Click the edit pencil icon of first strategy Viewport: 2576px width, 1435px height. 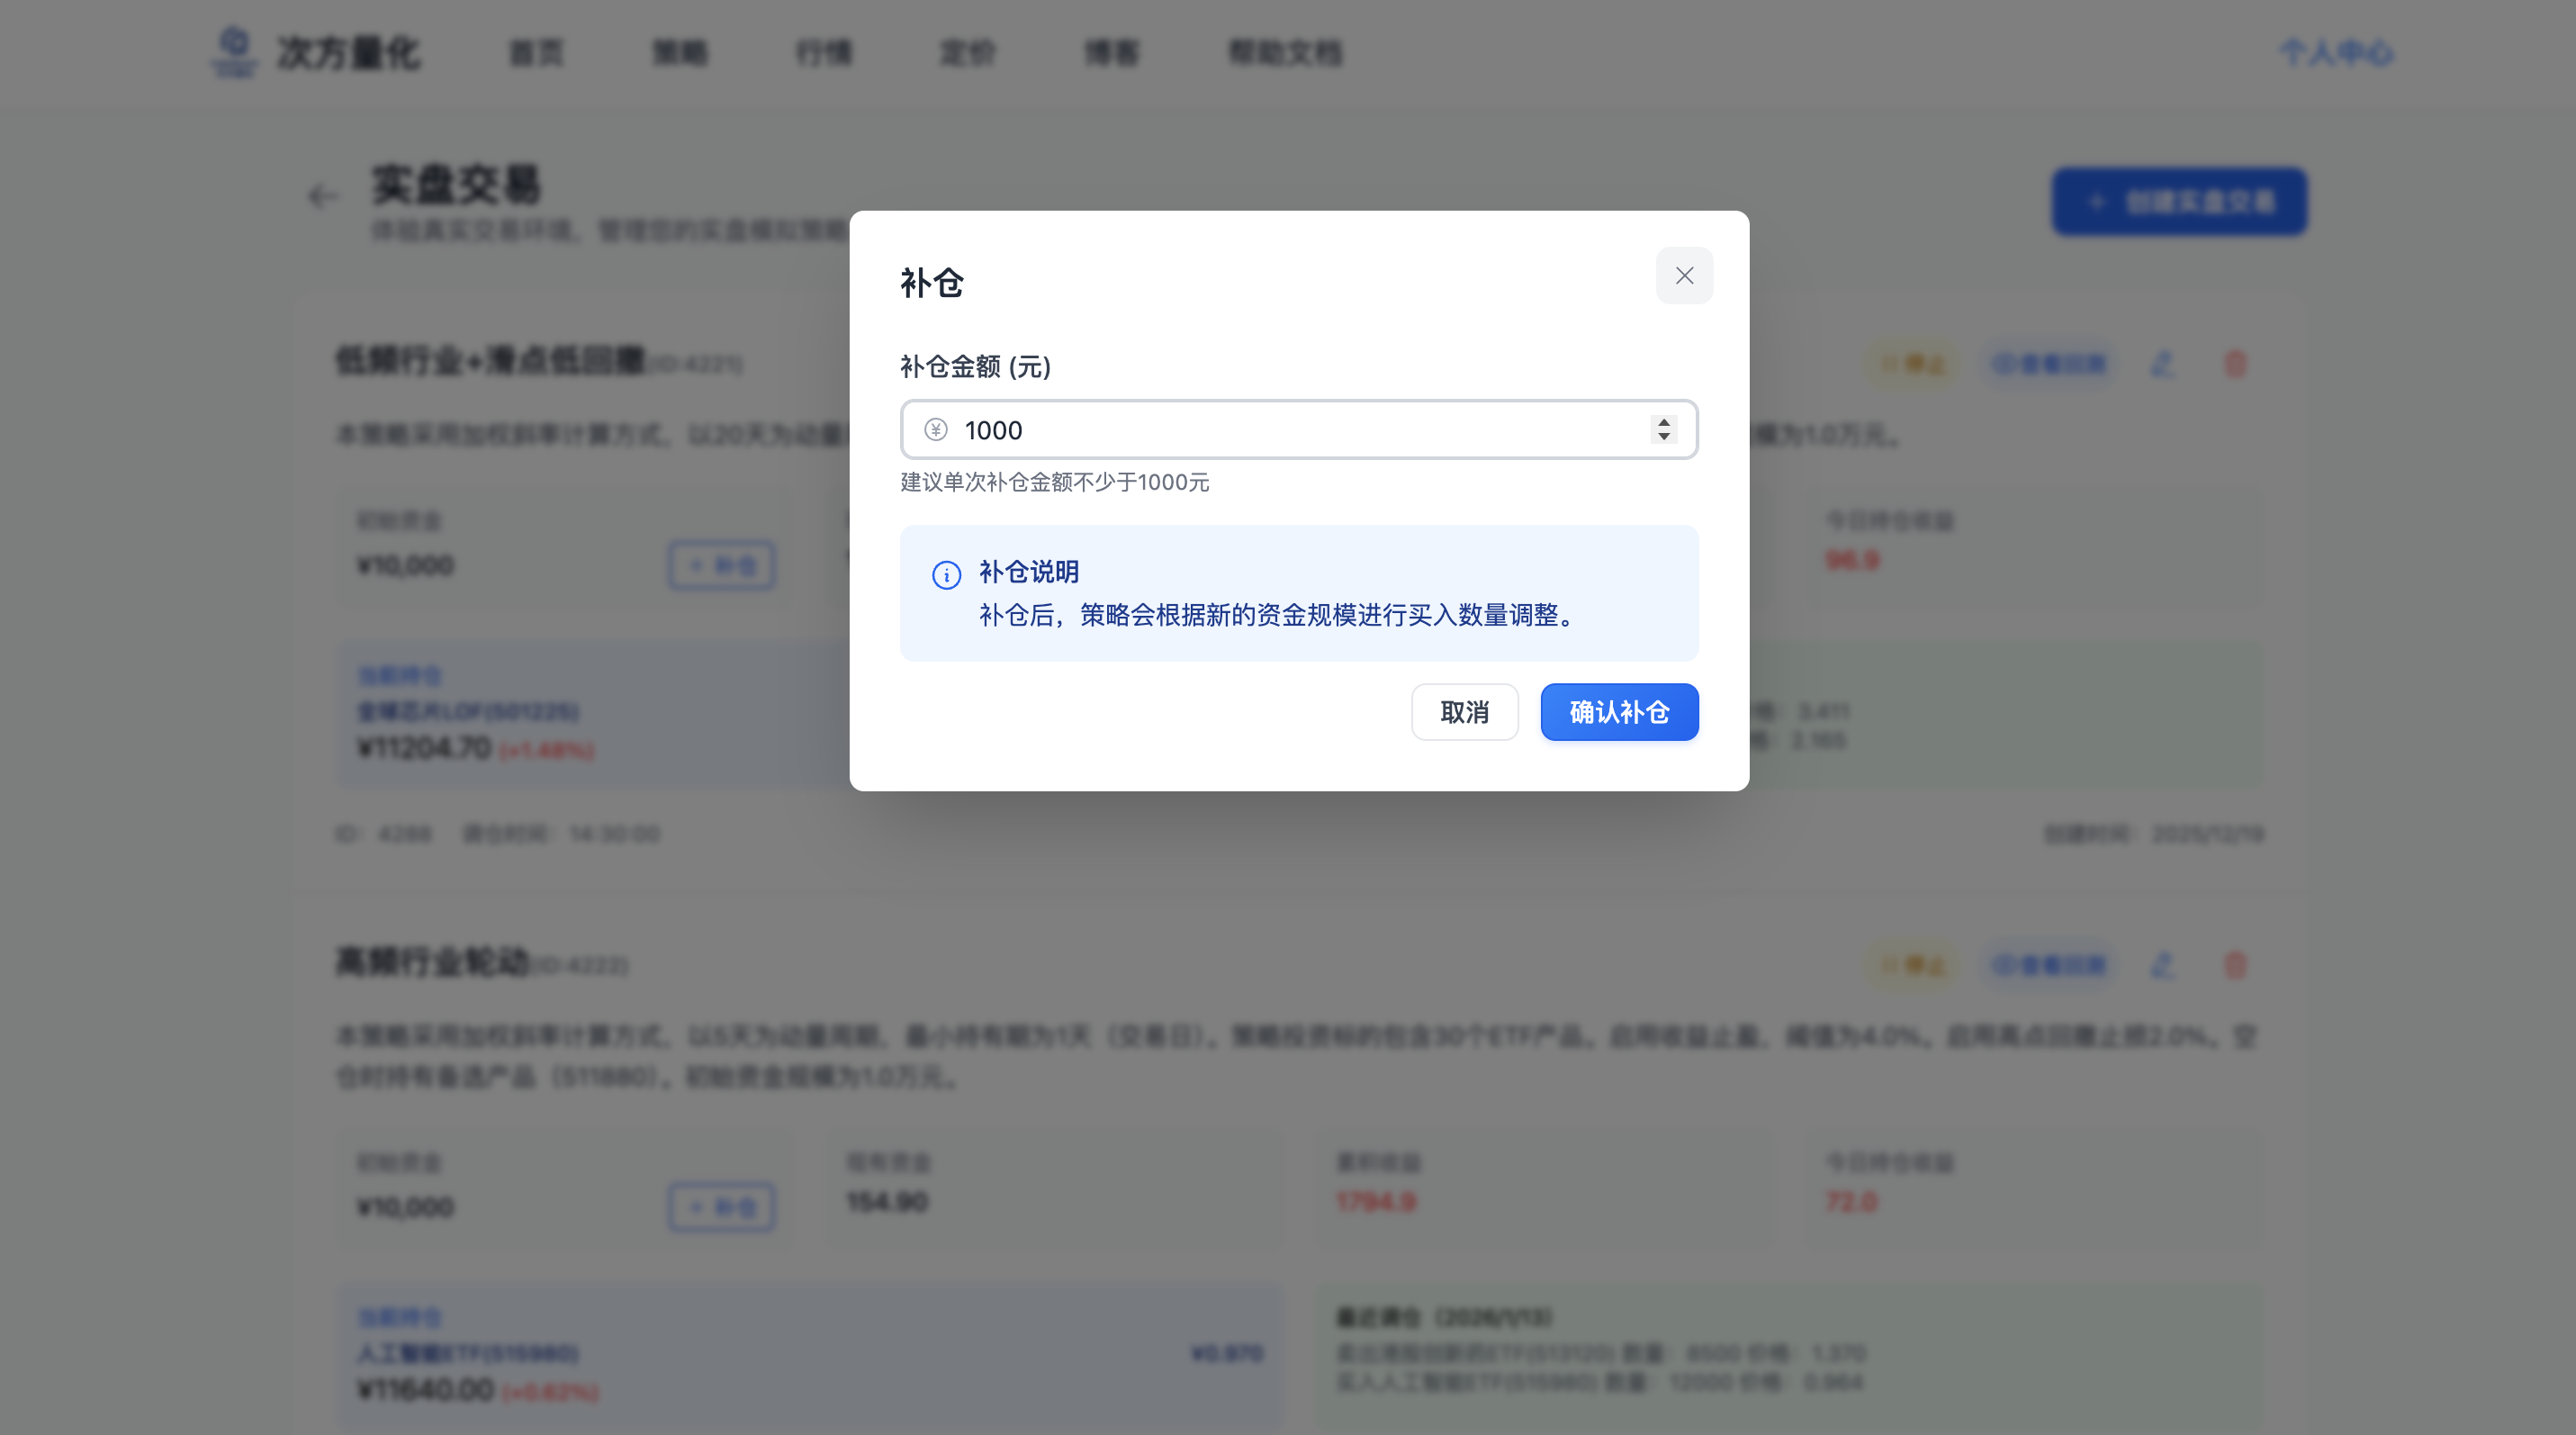[2162, 364]
